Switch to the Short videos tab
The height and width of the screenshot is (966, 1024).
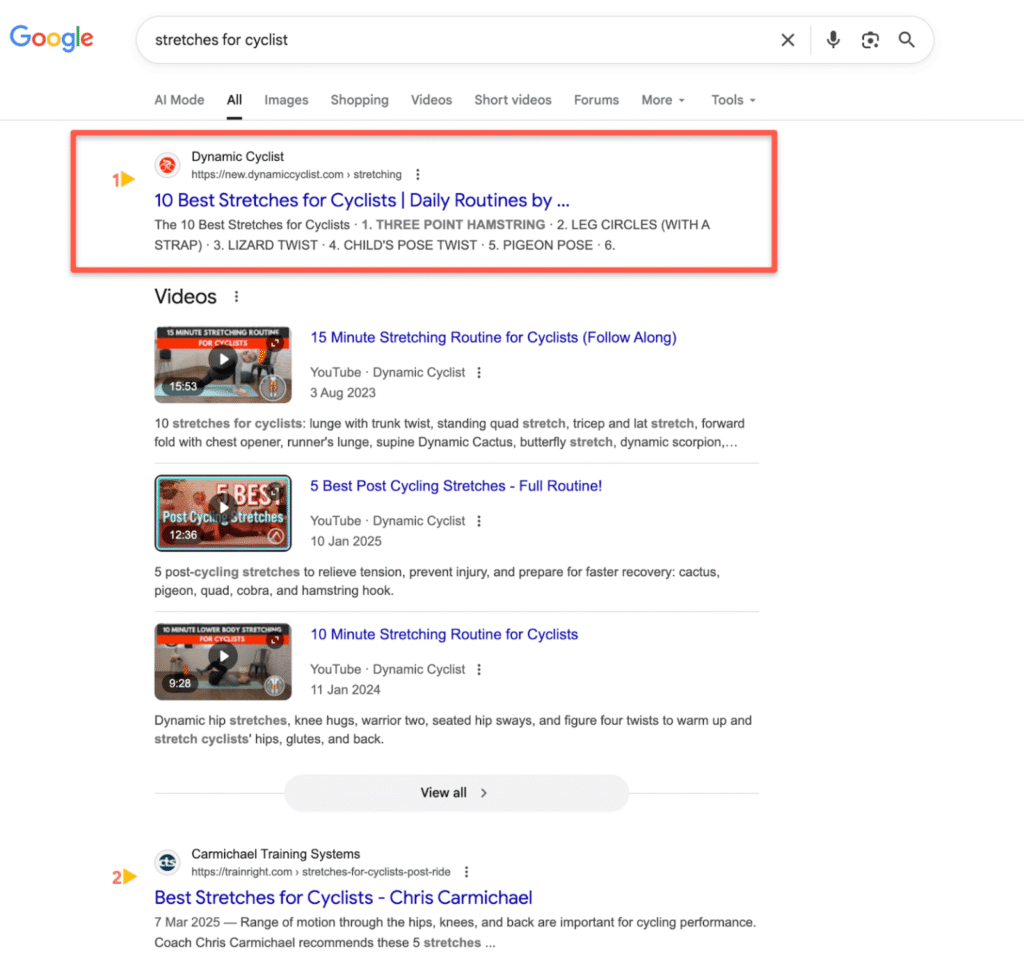point(512,100)
